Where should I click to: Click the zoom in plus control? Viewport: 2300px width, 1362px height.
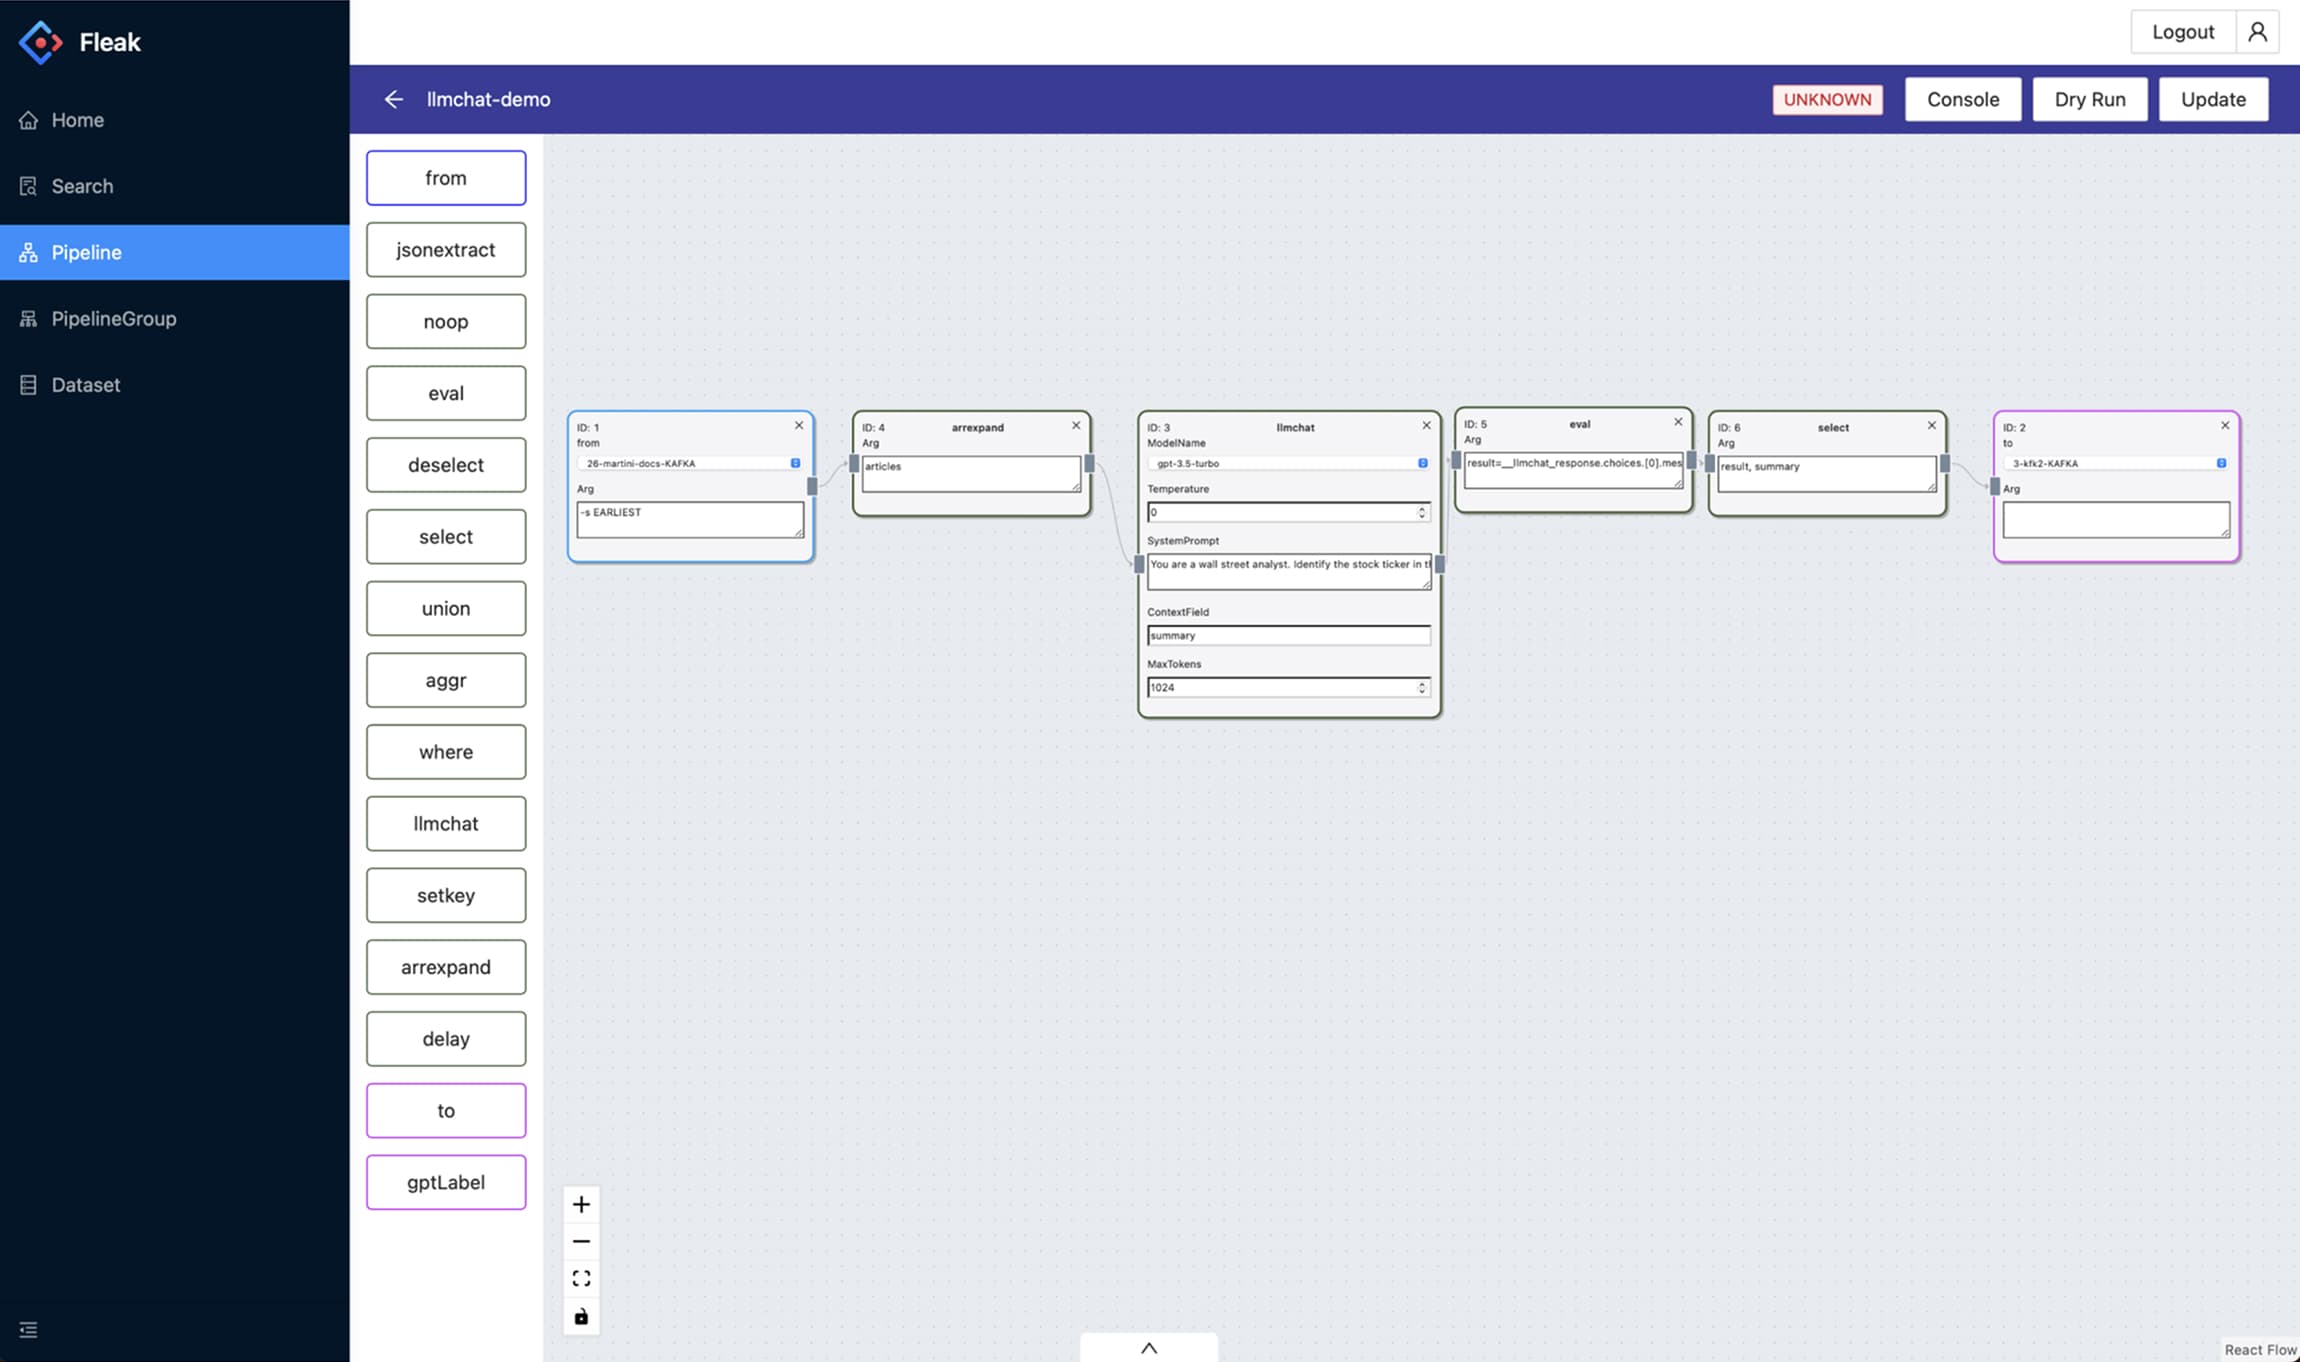tap(581, 1204)
